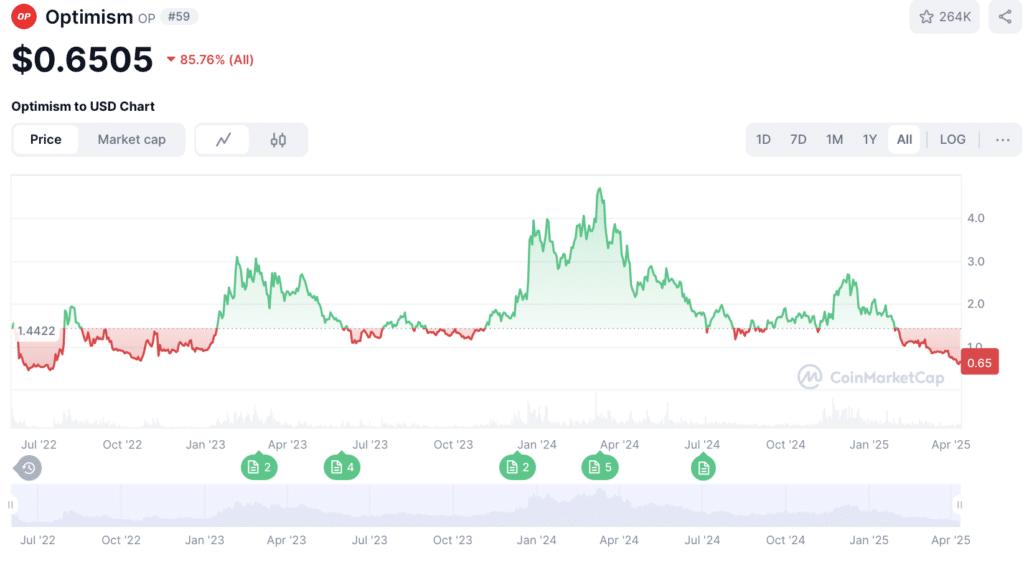This screenshot has width=1024, height=561.
Task: Click the Optimism OP logo icon
Action: (x=24, y=16)
